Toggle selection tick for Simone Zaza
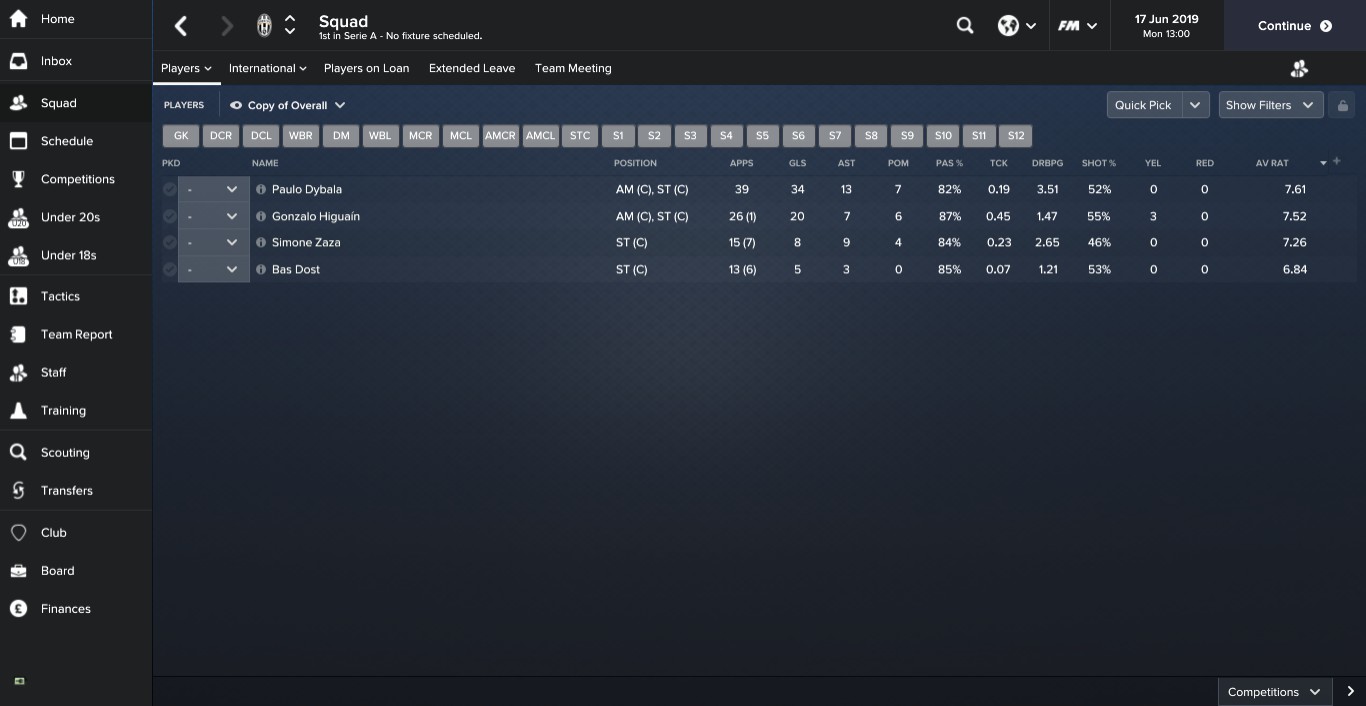This screenshot has width=1366, height=706. [169, 242]
